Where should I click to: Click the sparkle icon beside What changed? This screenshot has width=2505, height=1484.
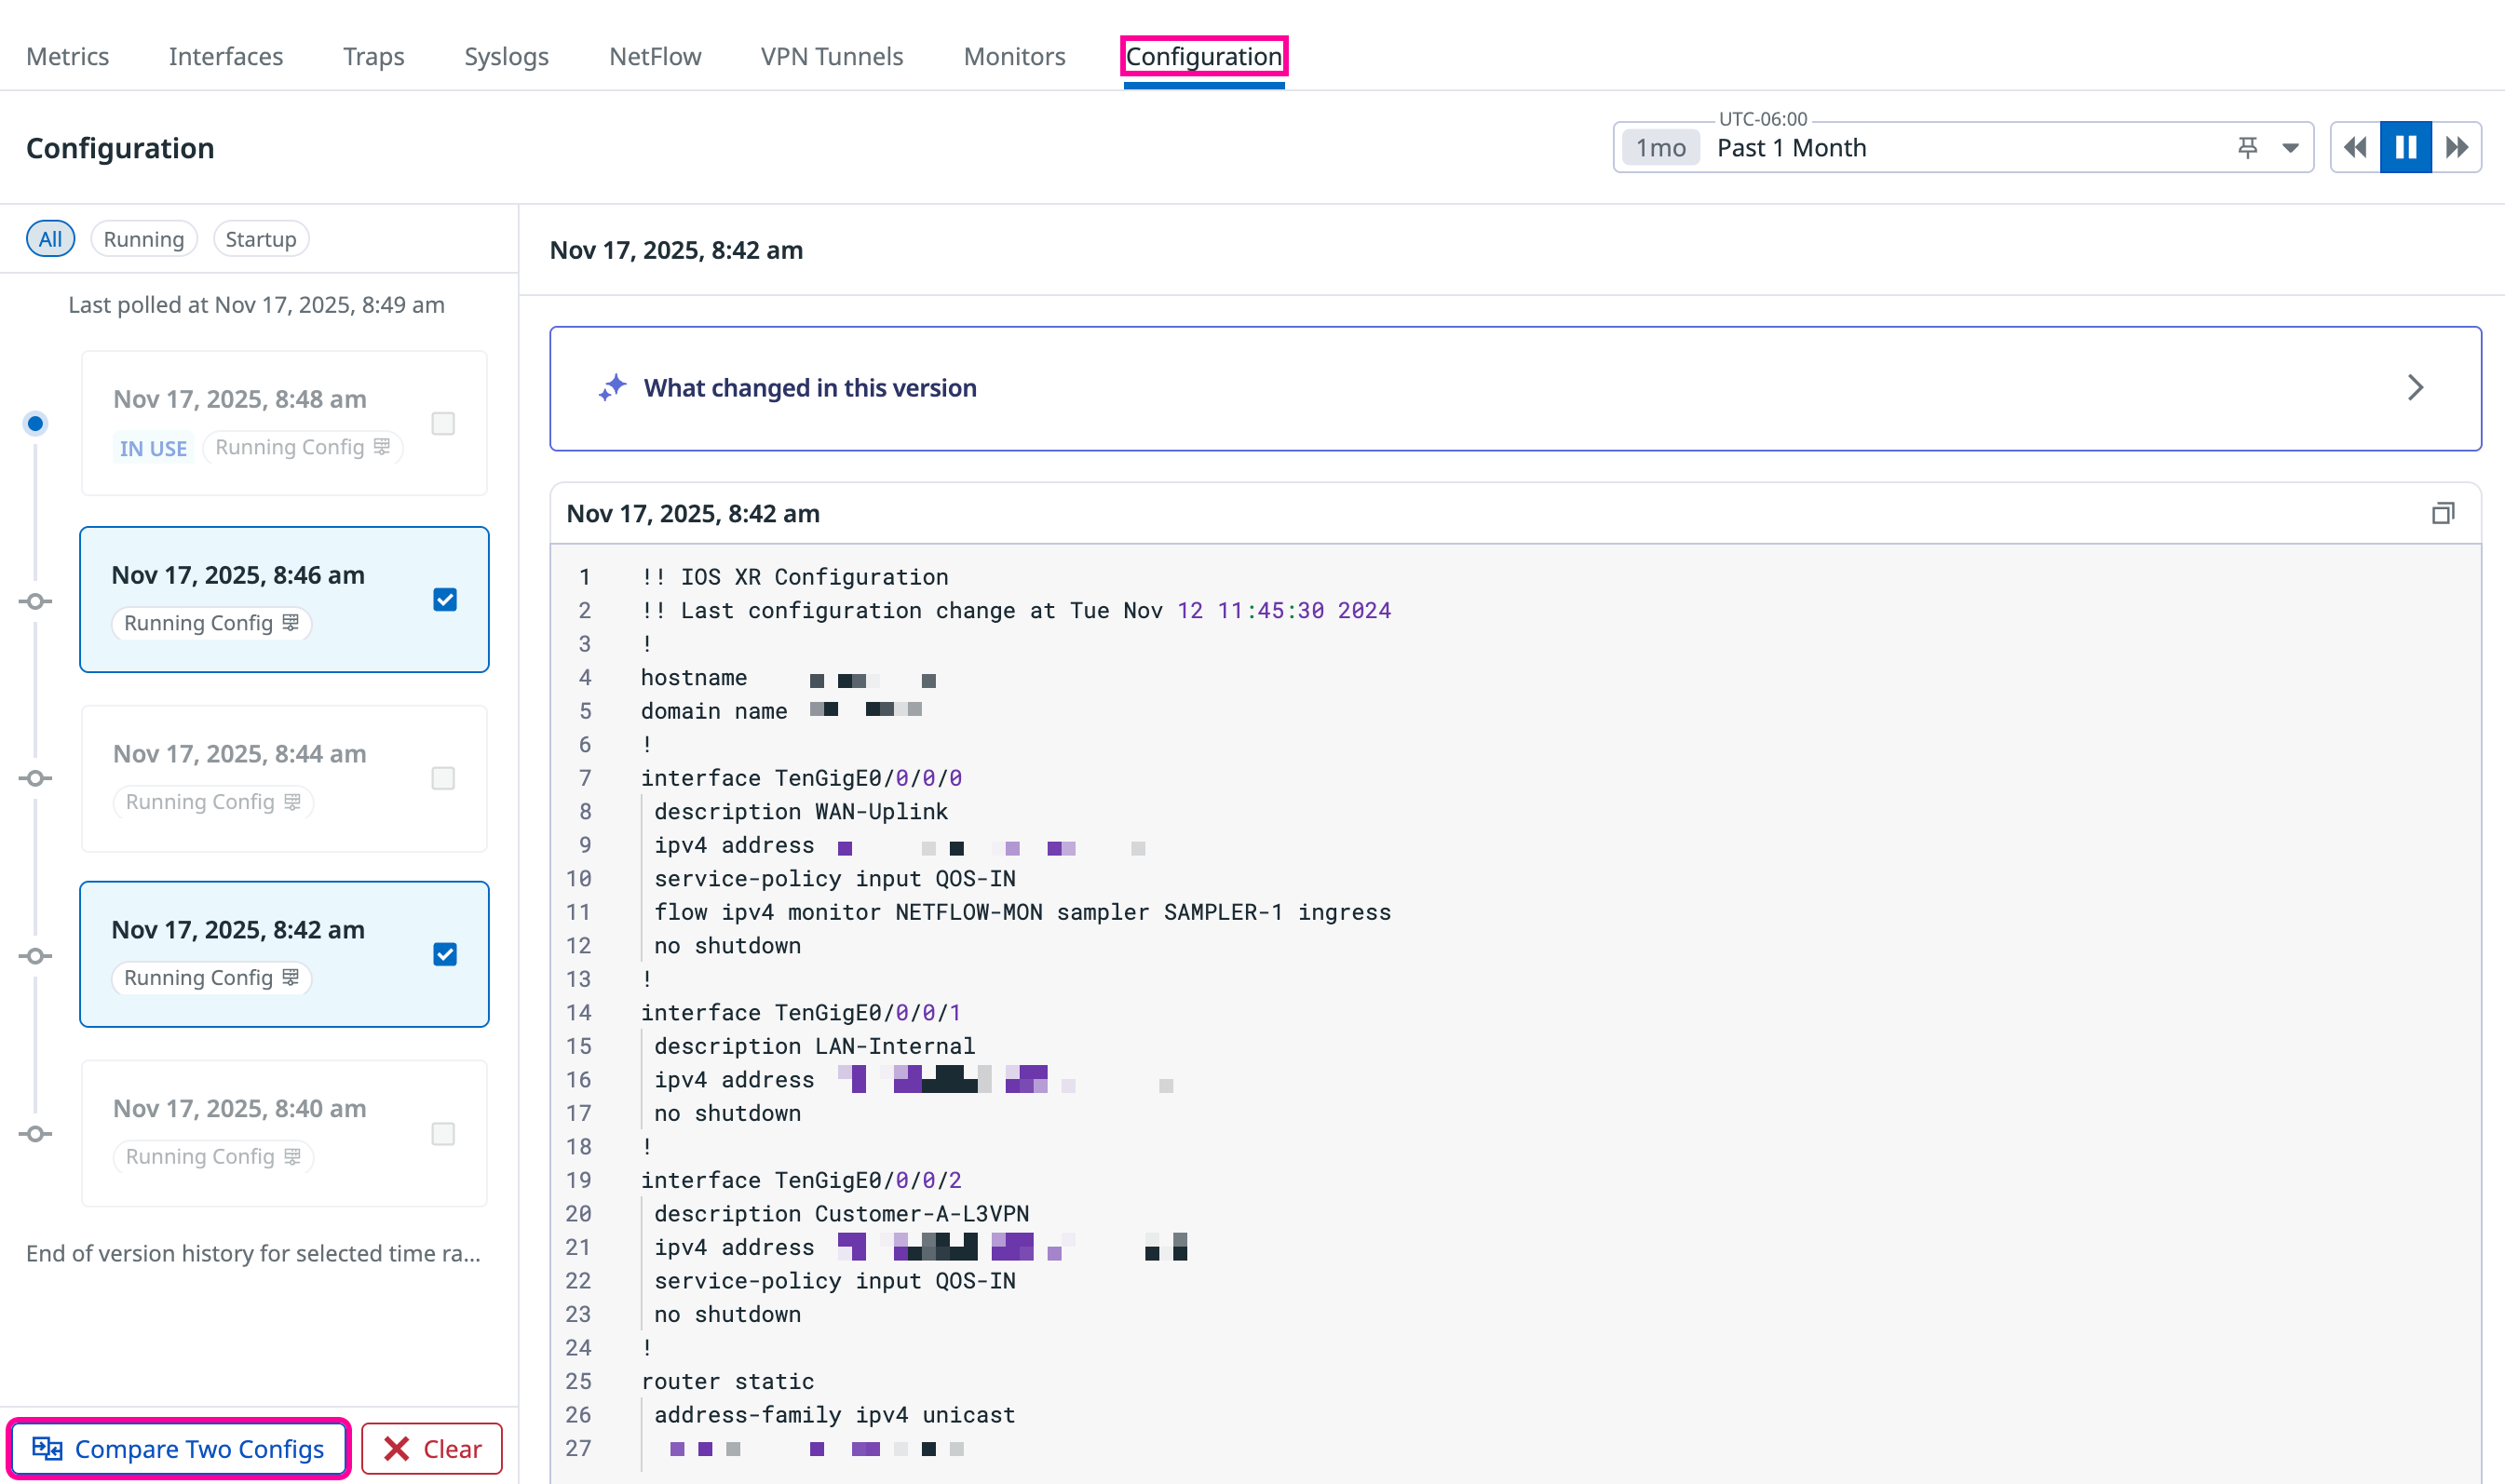[613, 388]
